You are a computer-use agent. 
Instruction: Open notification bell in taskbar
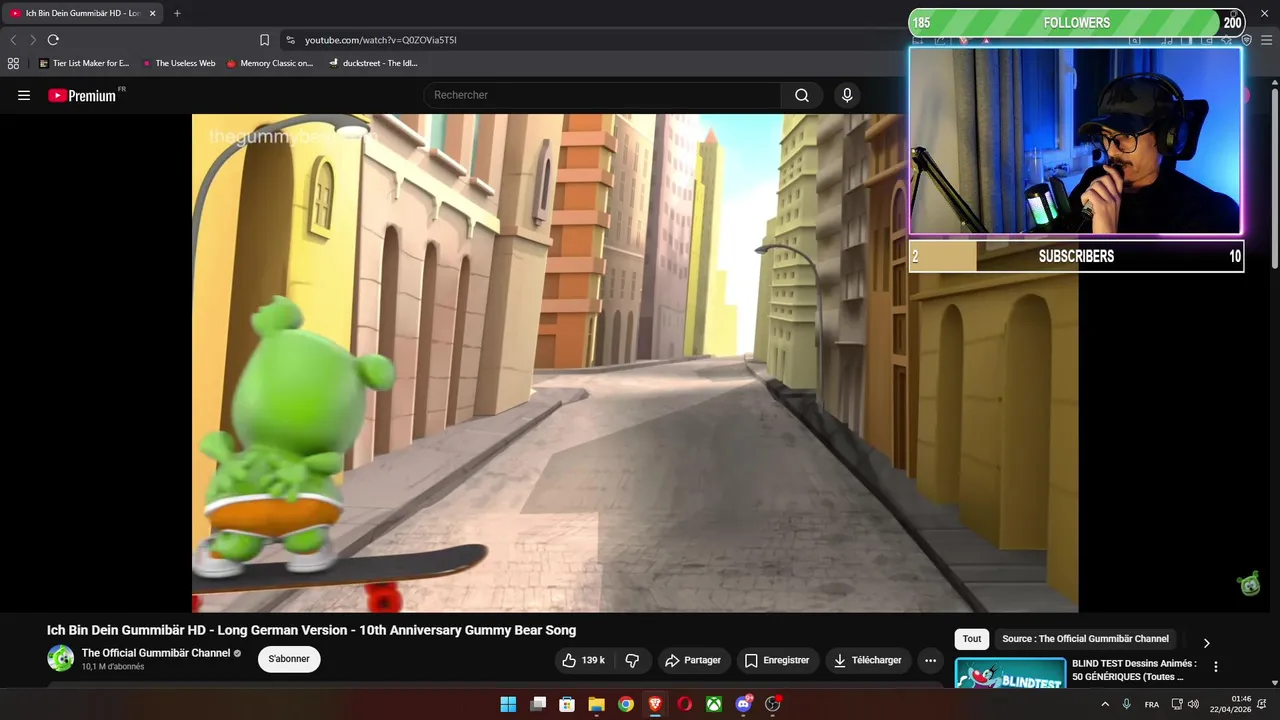pos(1262,704)
